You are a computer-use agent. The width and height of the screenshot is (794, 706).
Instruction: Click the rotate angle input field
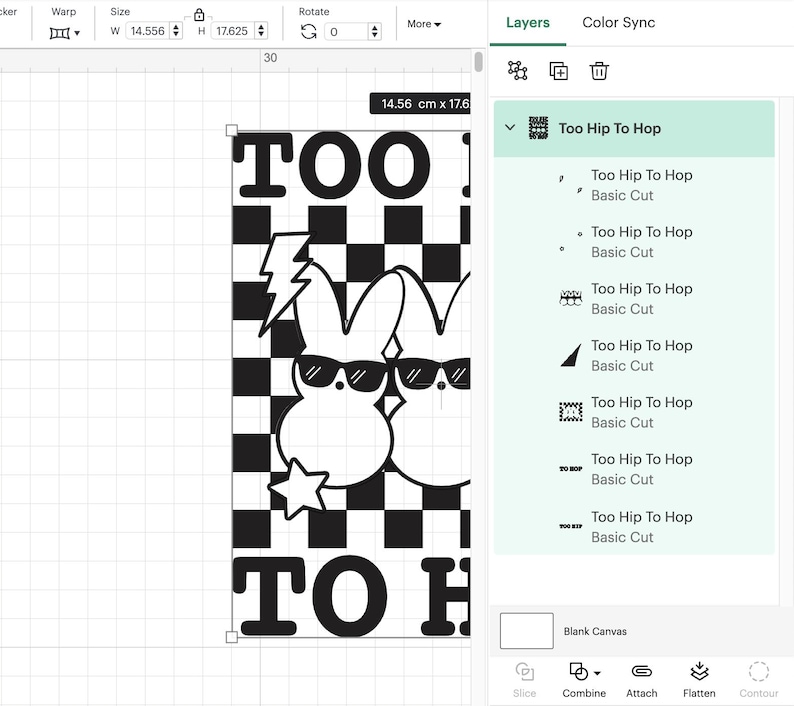point(346,32)
